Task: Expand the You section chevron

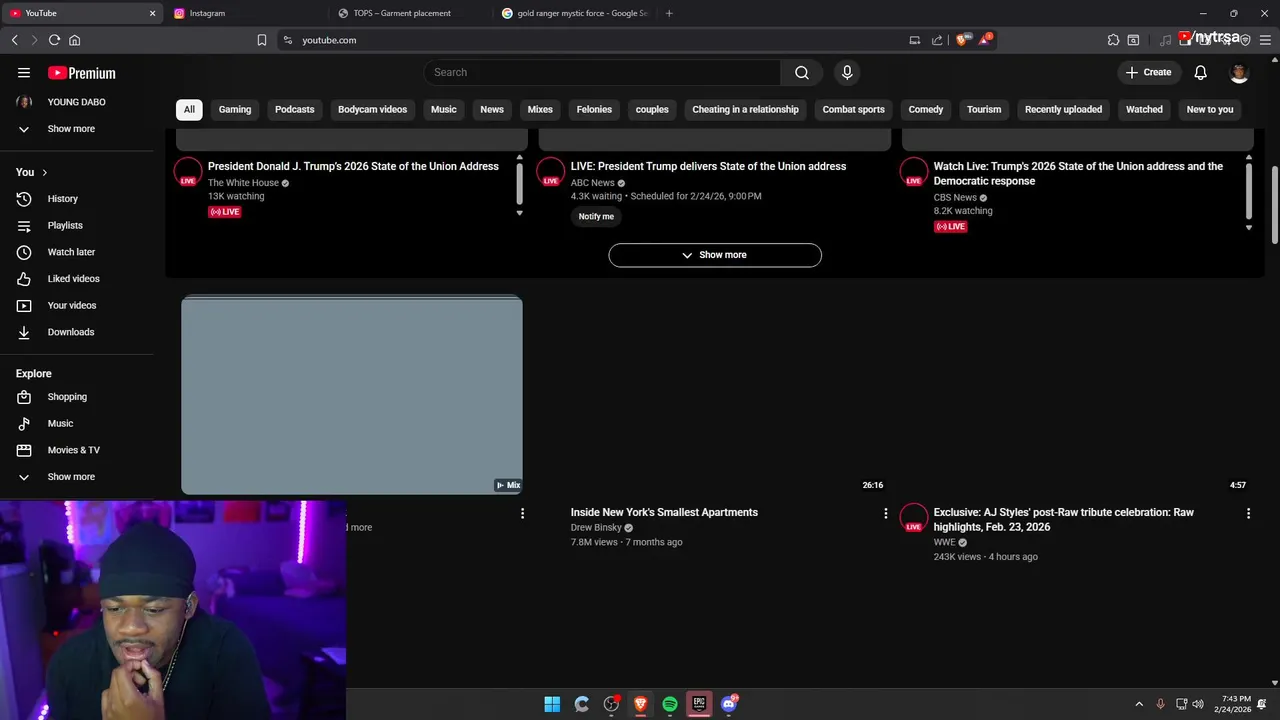Action: [x=44, y=172]
